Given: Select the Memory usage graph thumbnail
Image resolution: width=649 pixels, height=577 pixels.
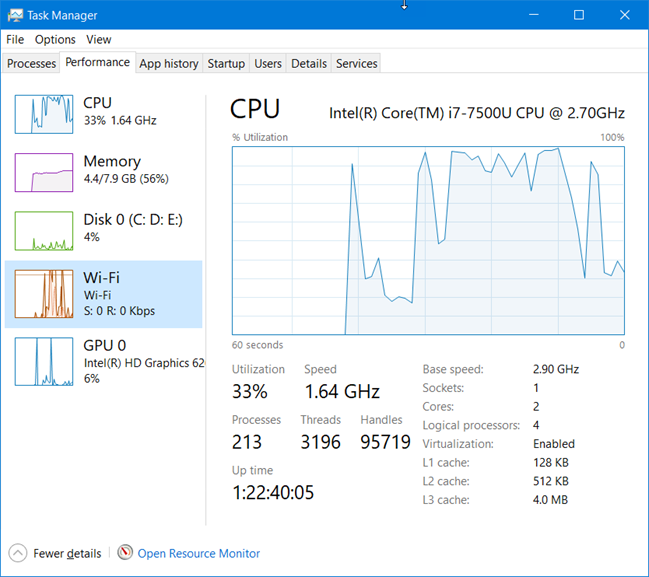Looking at the screenshot, I should click(44, 173).
